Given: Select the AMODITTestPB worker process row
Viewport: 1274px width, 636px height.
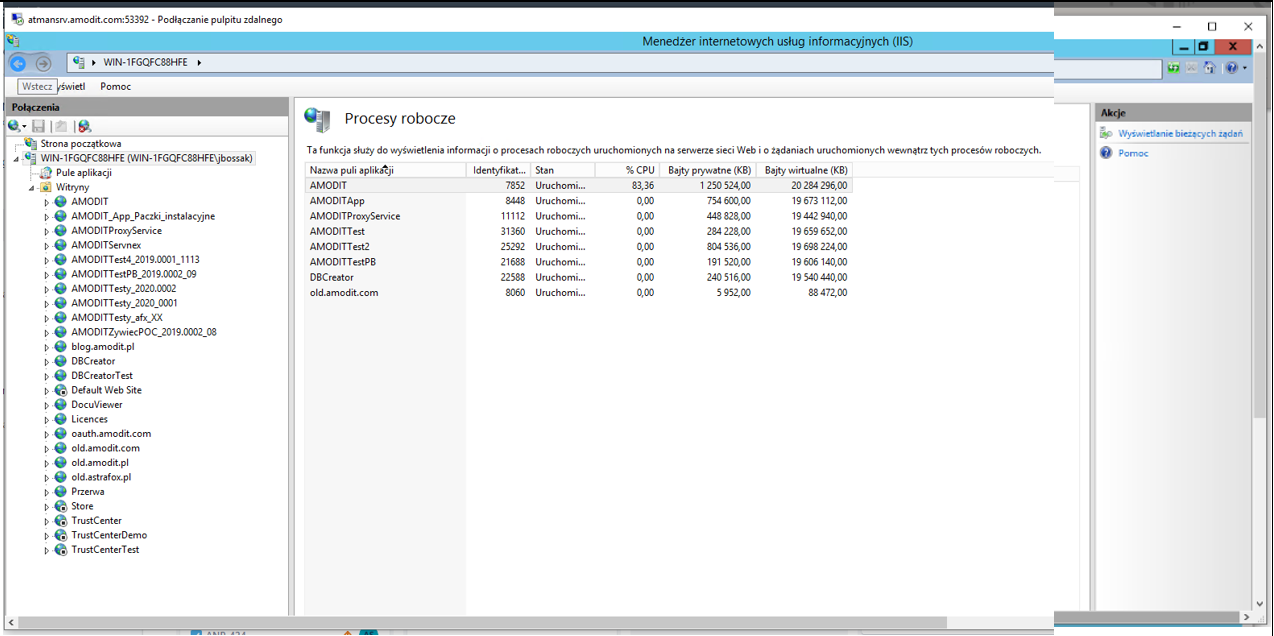Looking at the screenshot, I should click(x=579, y=262).
